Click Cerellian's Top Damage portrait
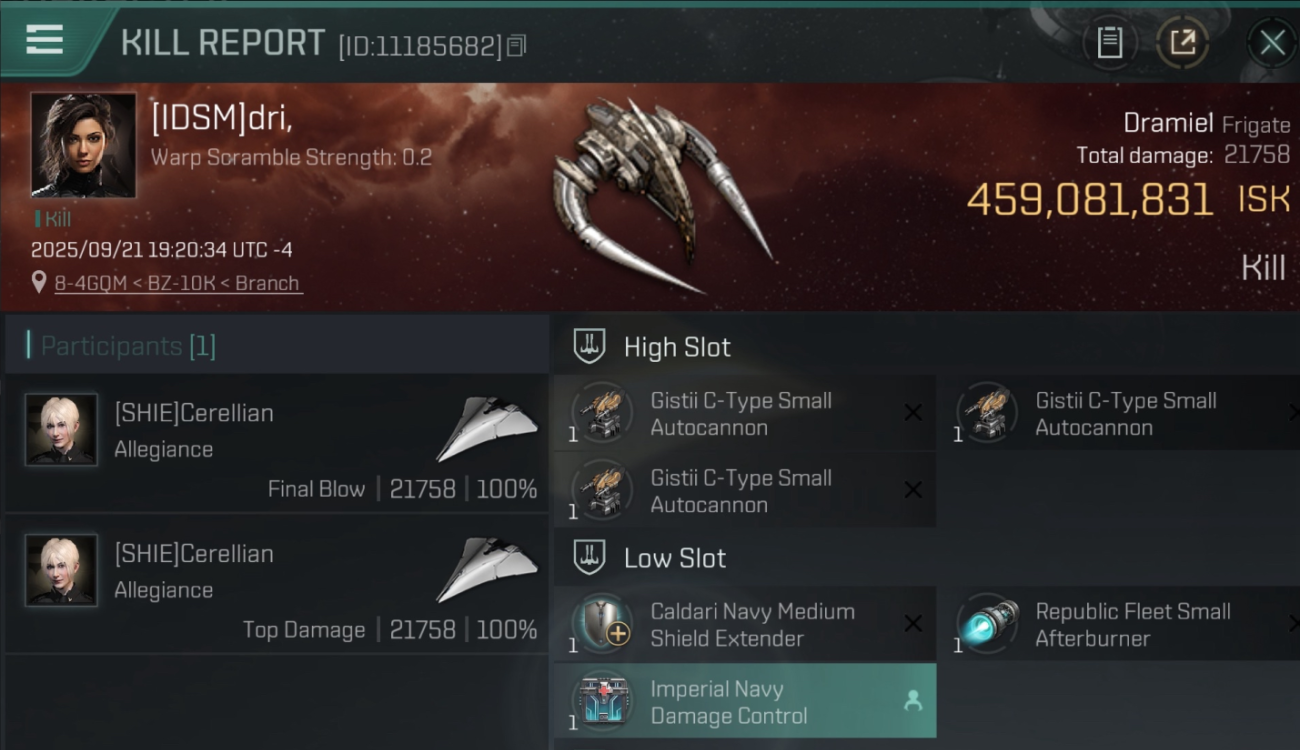The image size is (1300, 750). coord(61,570)
